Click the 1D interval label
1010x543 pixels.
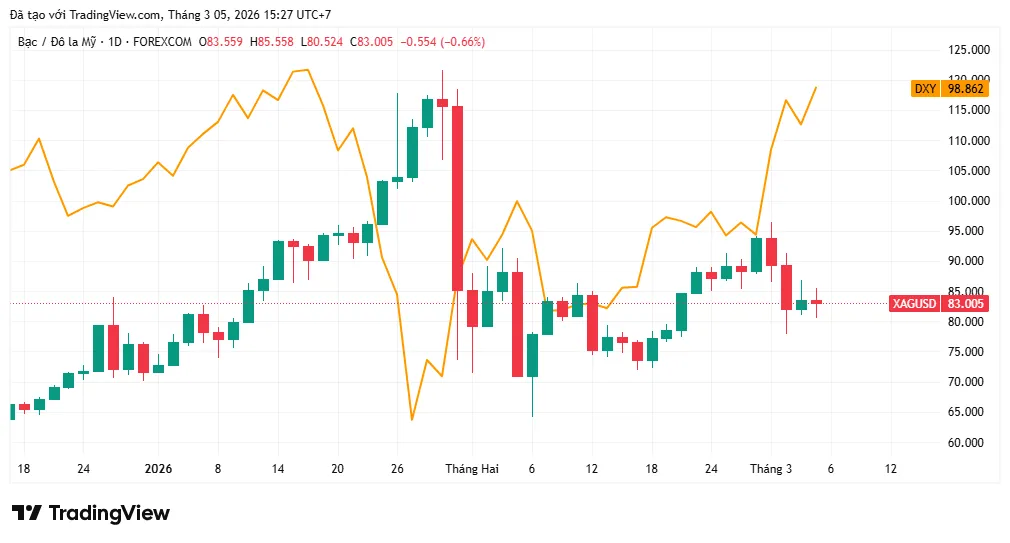pyautogui.click(x=115, y=42)
